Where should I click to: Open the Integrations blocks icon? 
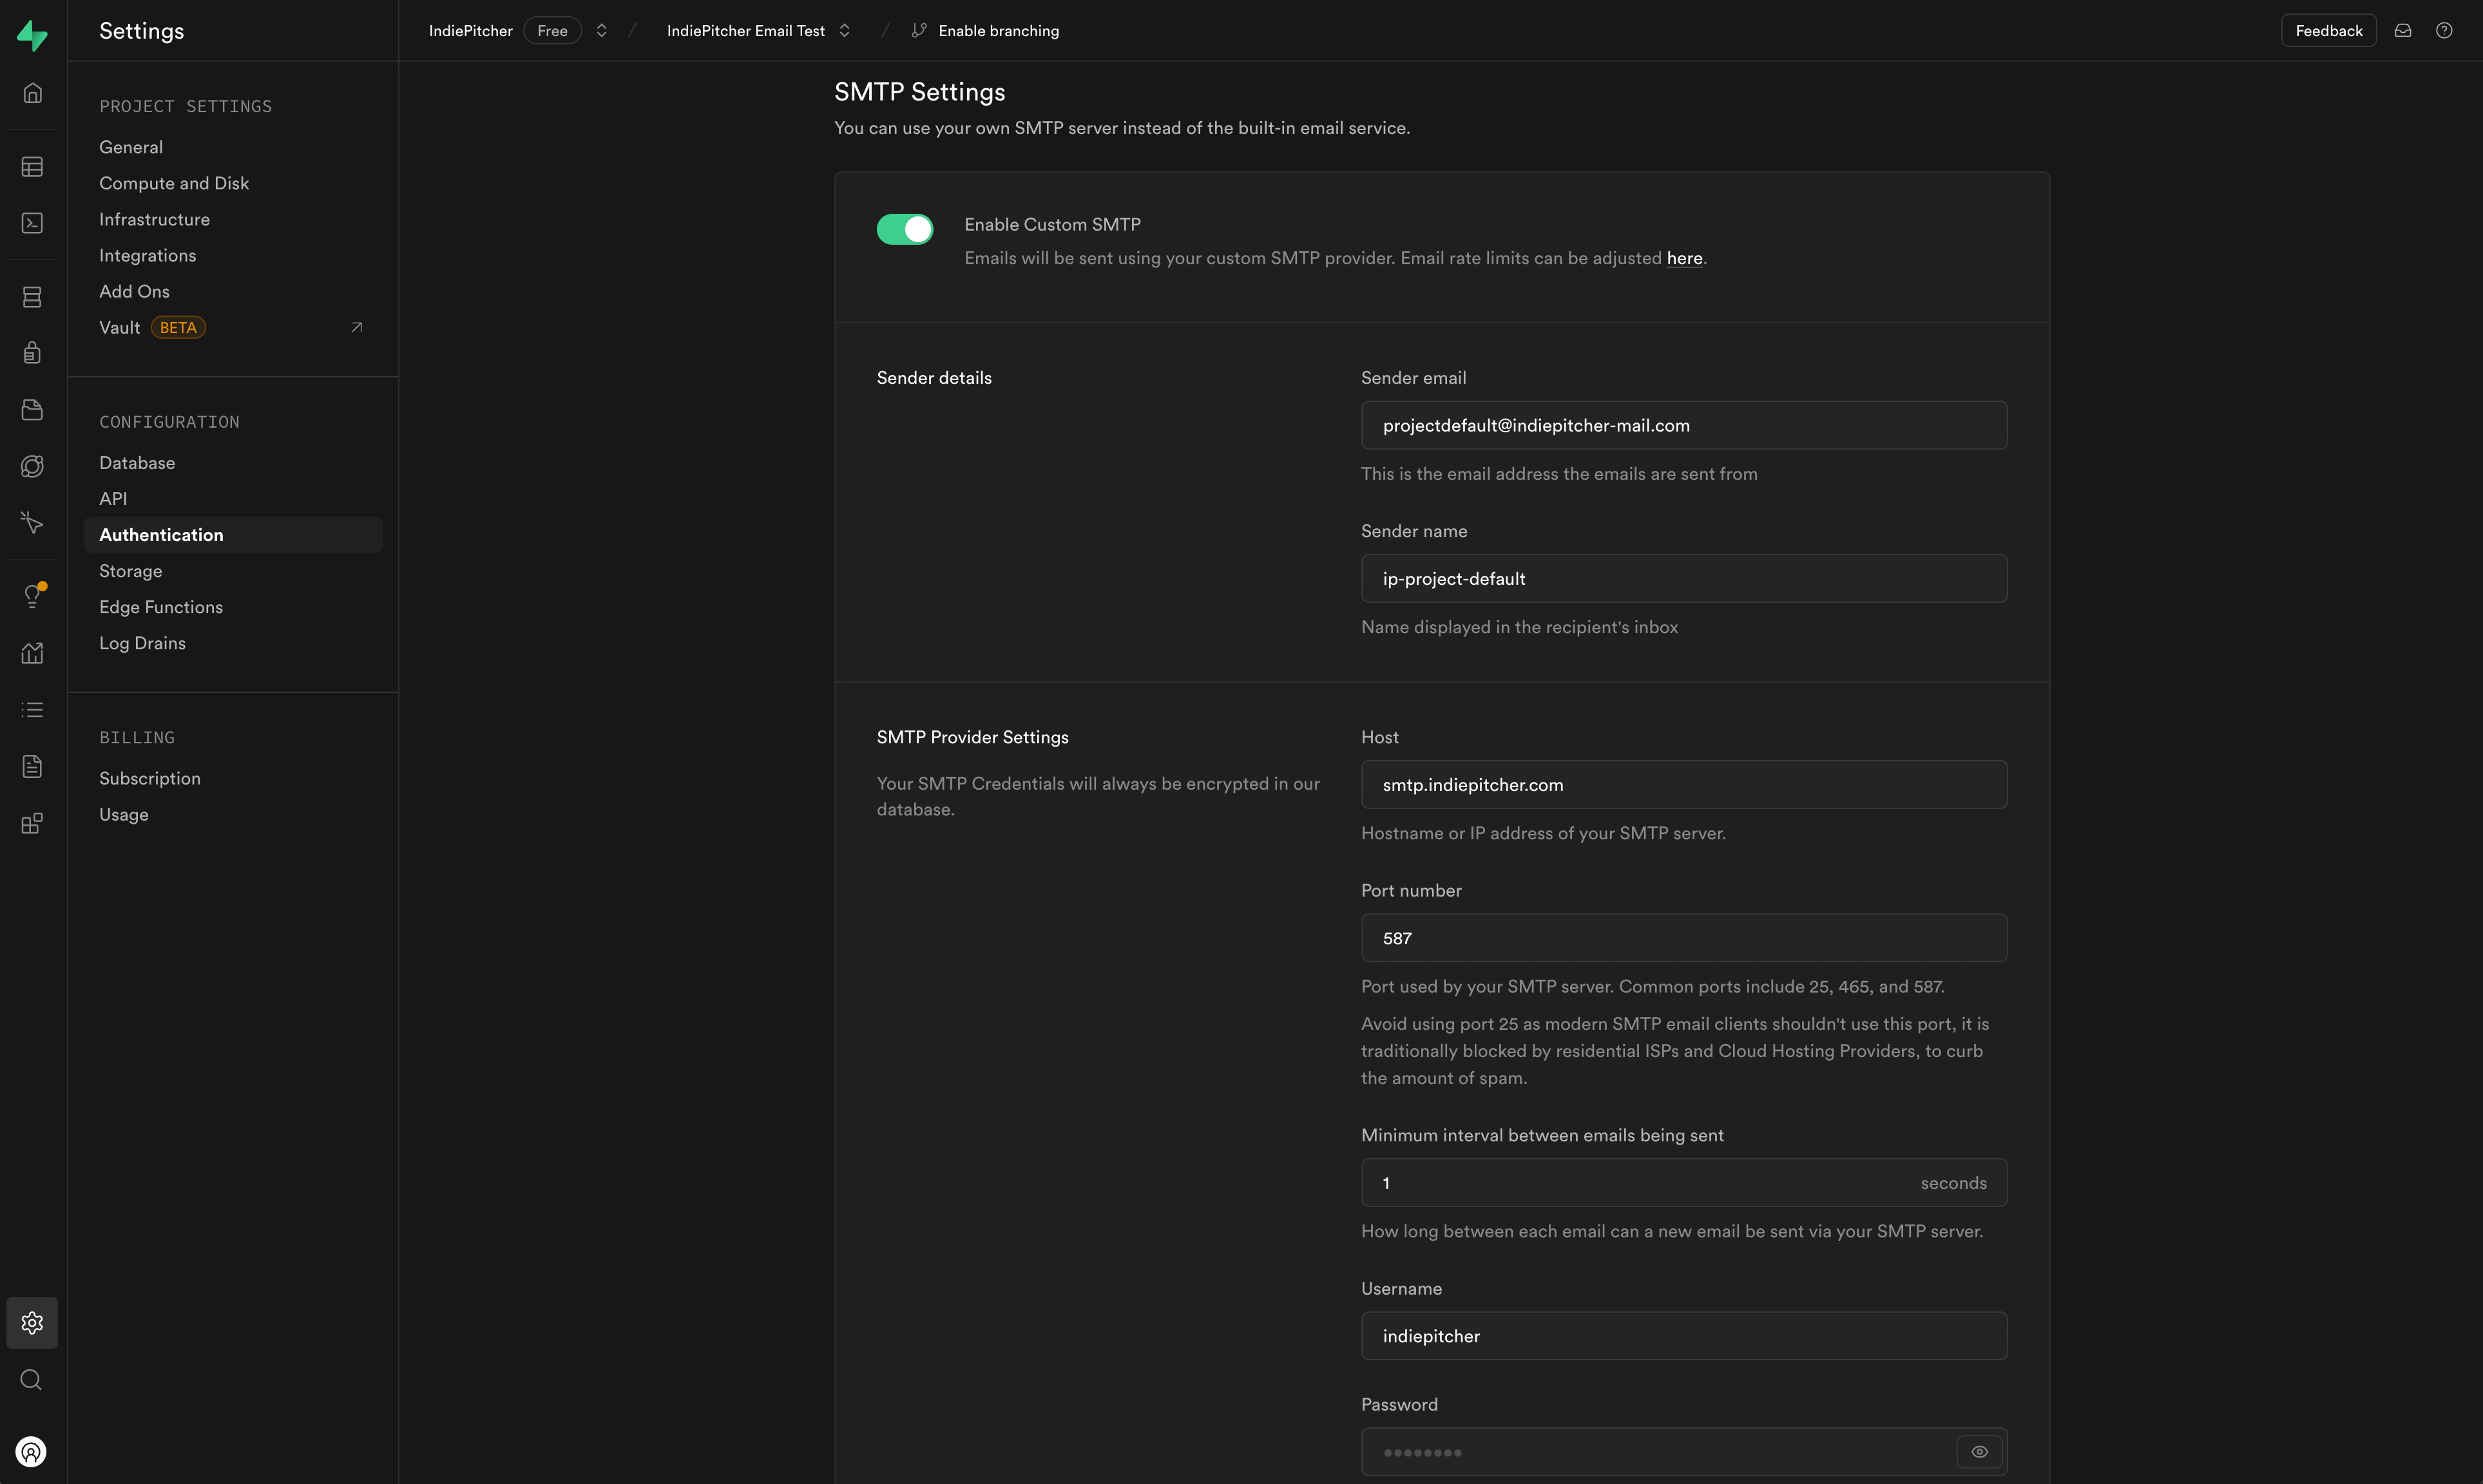32,823
